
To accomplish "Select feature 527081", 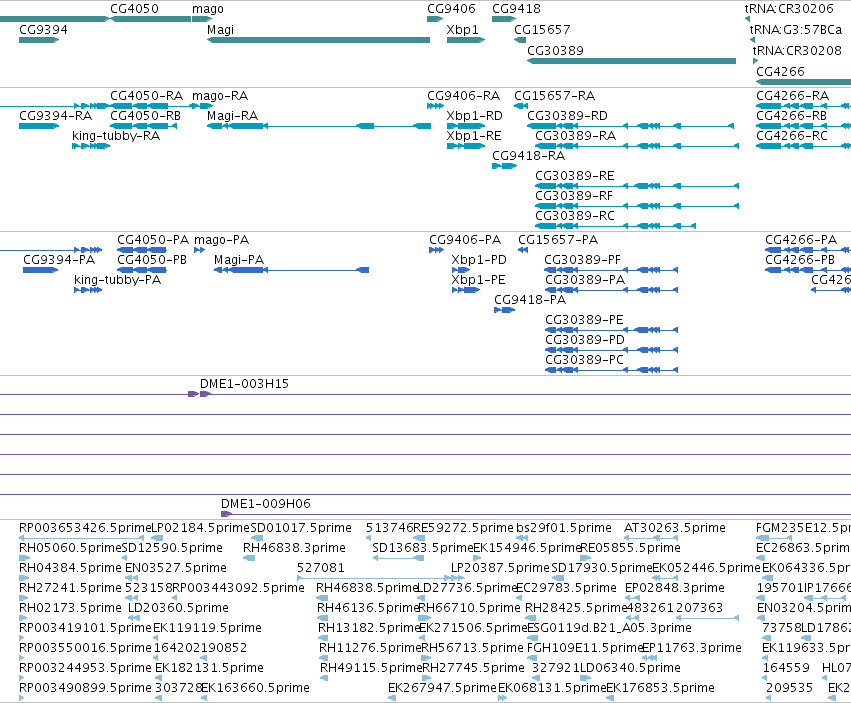I will 381,579.
